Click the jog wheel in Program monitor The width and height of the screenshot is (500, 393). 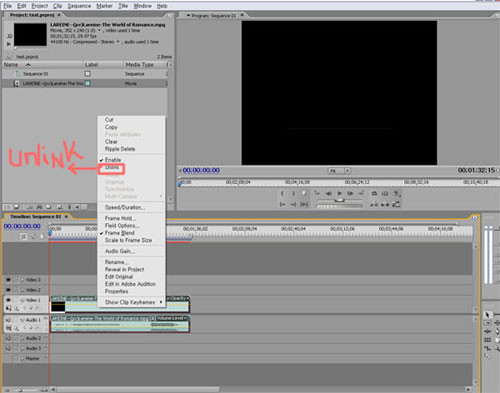click(339, 206)
